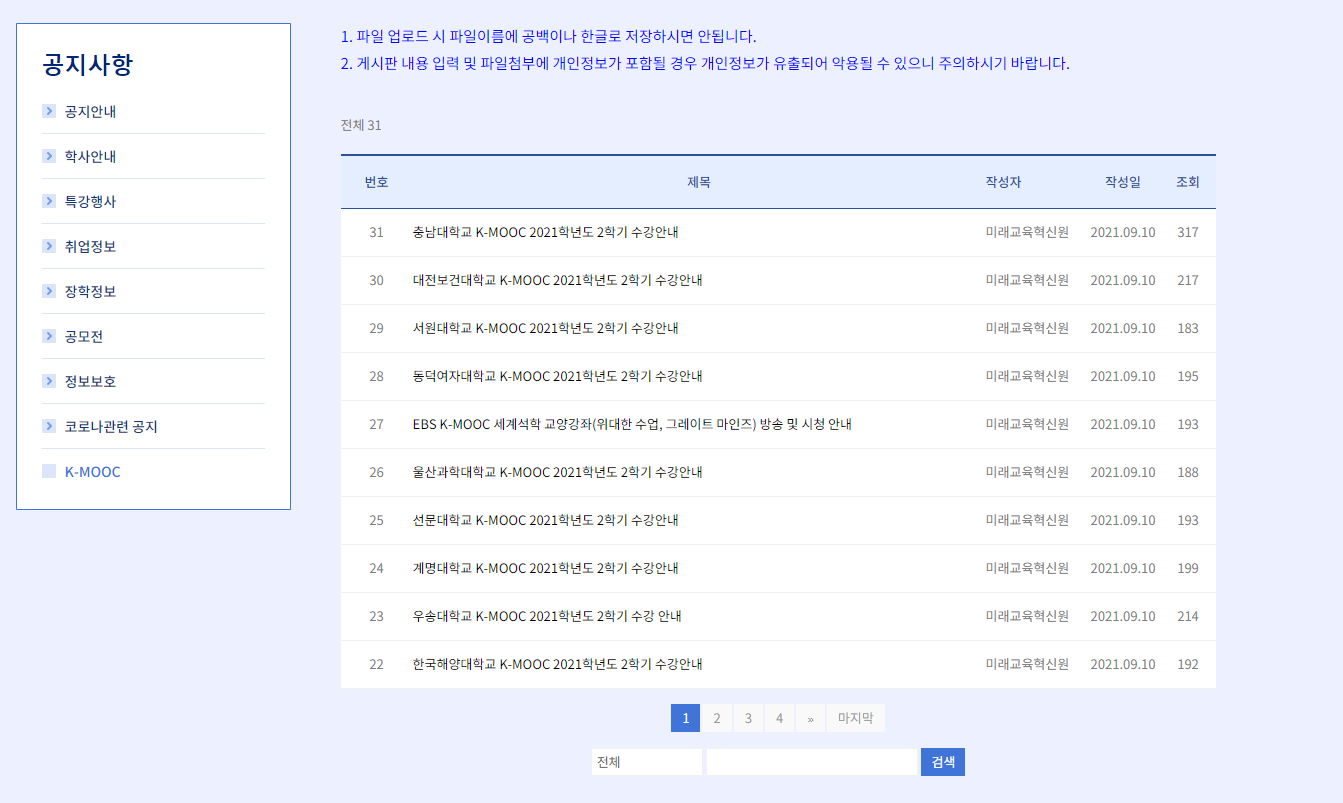Click the 작성자 column header

click(1003, 182)
